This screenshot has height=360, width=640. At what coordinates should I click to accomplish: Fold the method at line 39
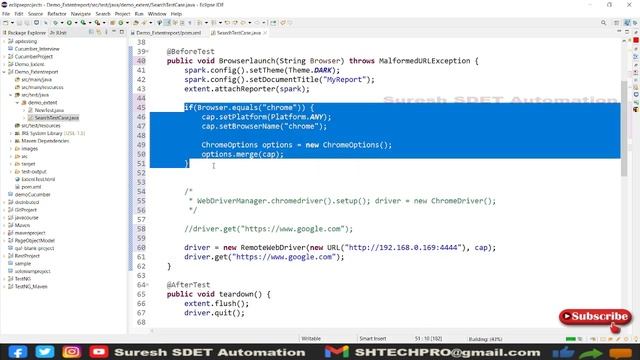(147, 52)
